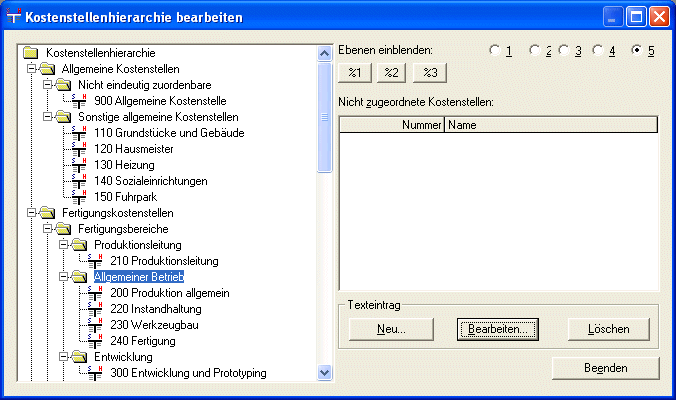Select 220 Instandhaltung text in tree
Viewport: 676px width, 400px height.
coord(156,309)
